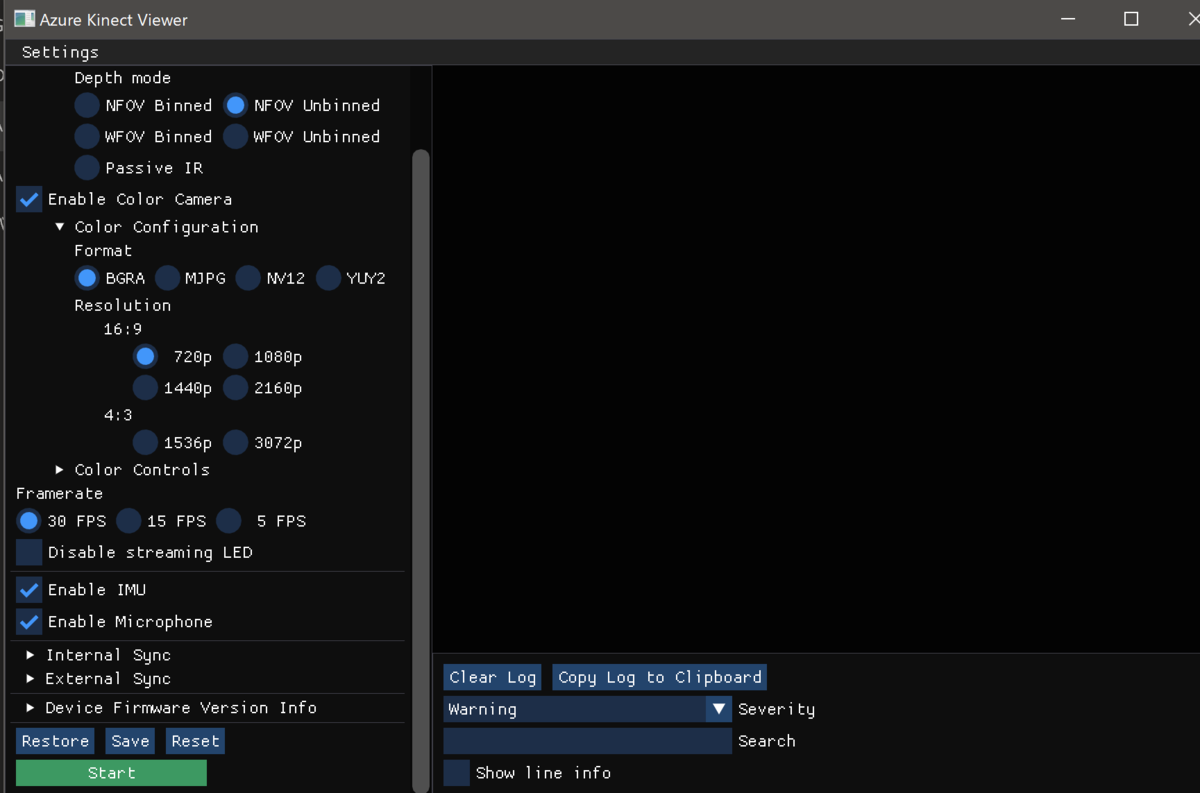The width and height of the screenshot is (1200, 793).
Task: Click the Depth mode label
Action: tap(122, 78)
